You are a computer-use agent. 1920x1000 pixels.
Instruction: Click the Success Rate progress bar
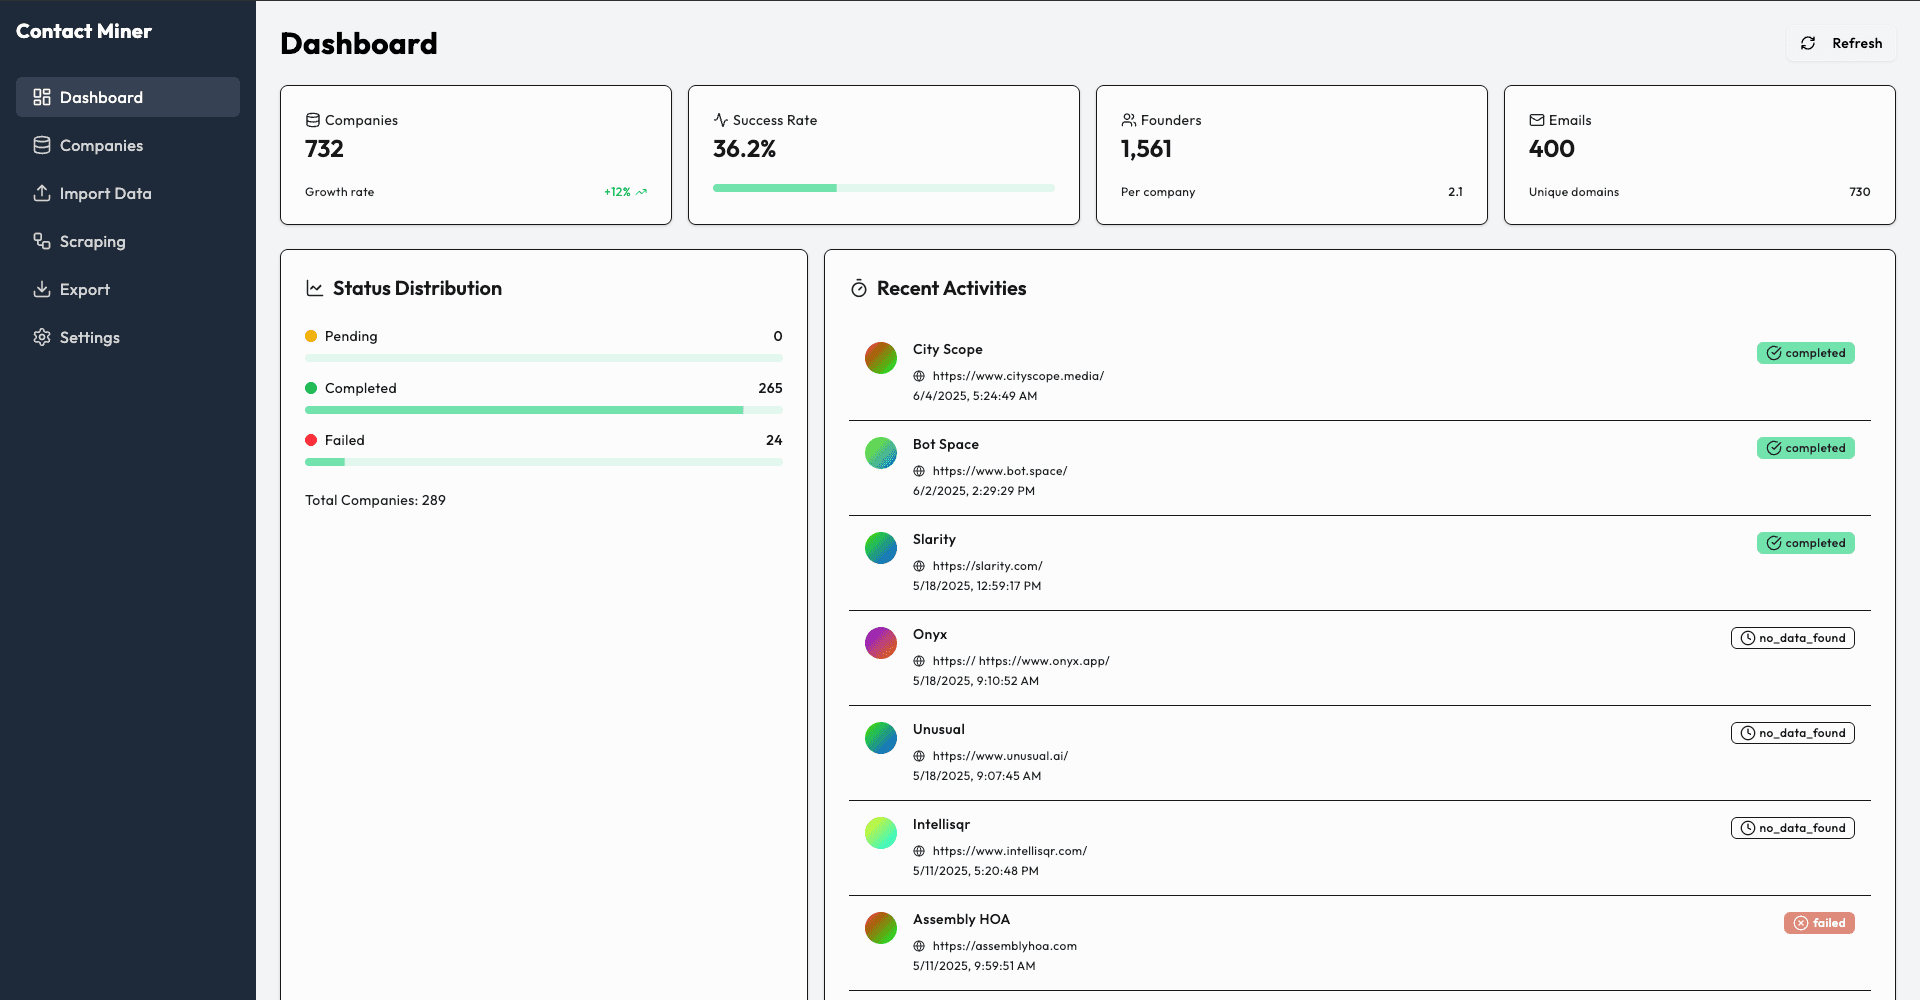coord(884,188)
